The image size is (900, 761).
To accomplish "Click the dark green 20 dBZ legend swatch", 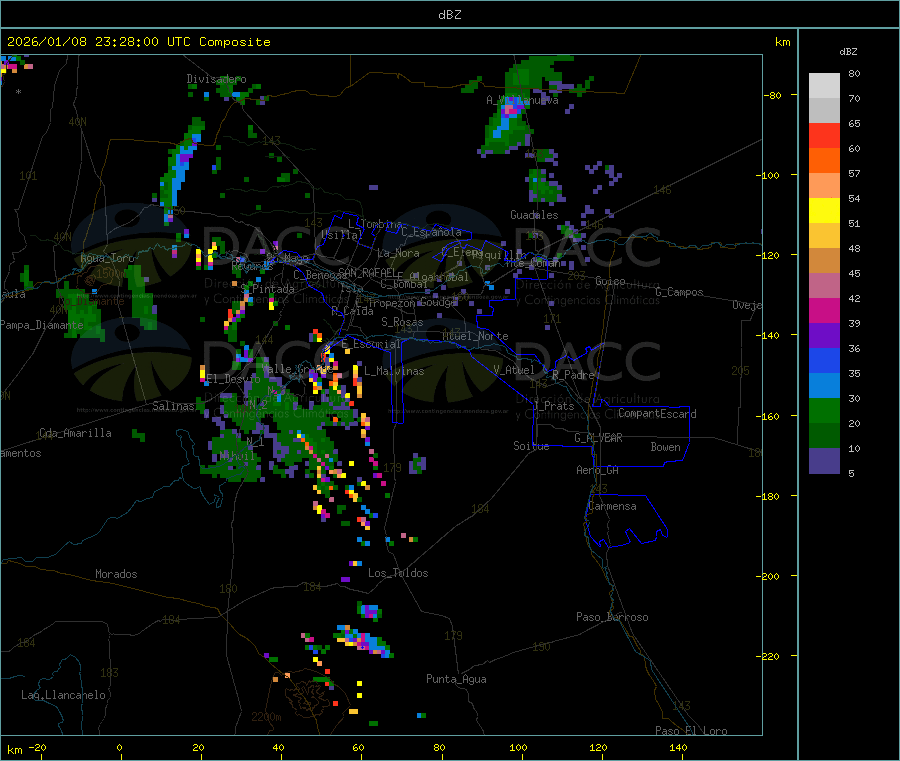I will point(824,435).
